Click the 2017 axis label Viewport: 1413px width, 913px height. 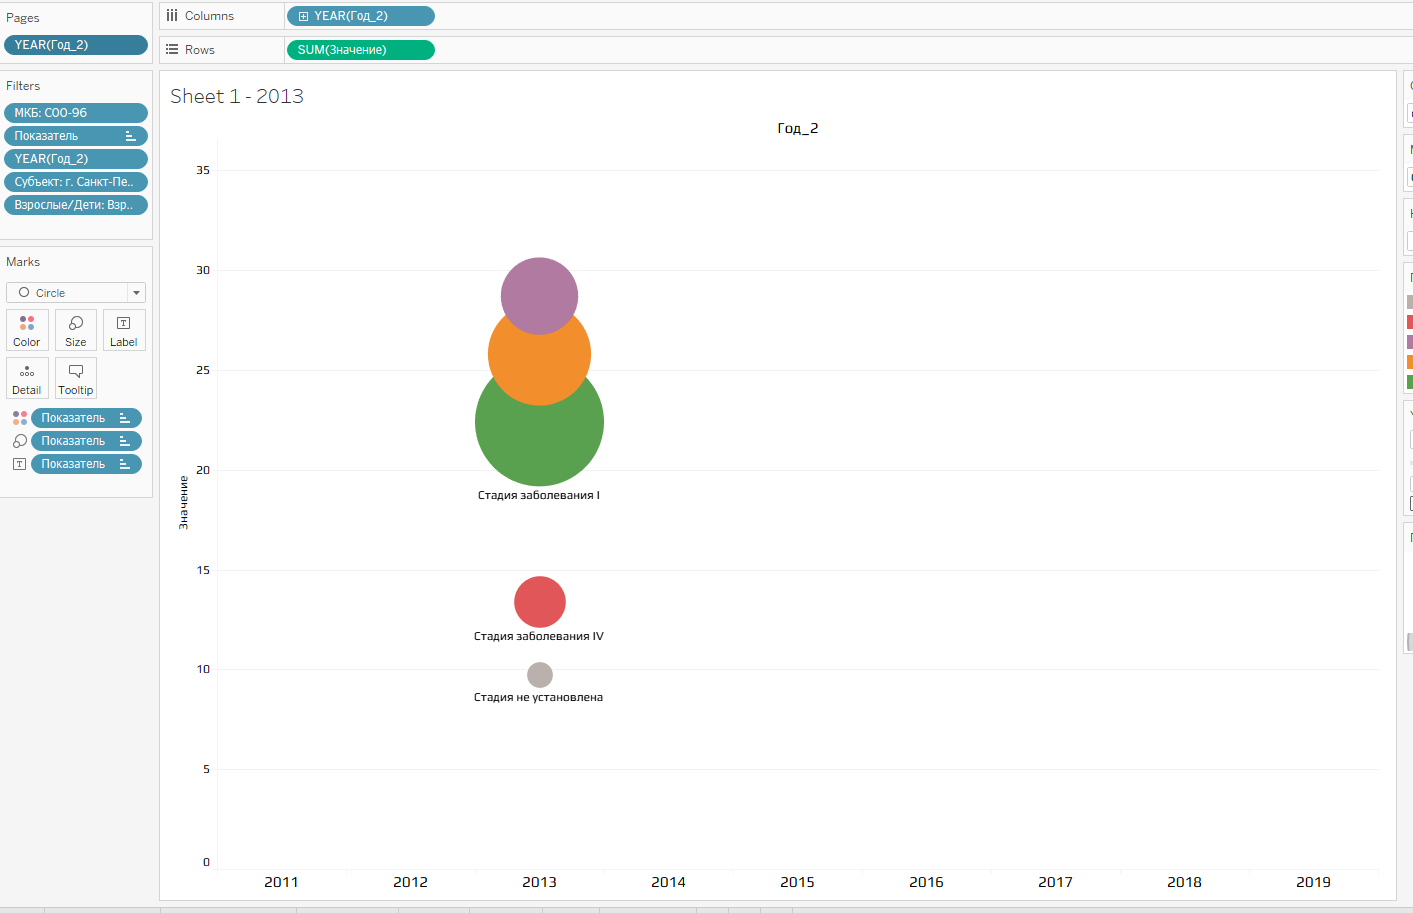point(1055,882)
